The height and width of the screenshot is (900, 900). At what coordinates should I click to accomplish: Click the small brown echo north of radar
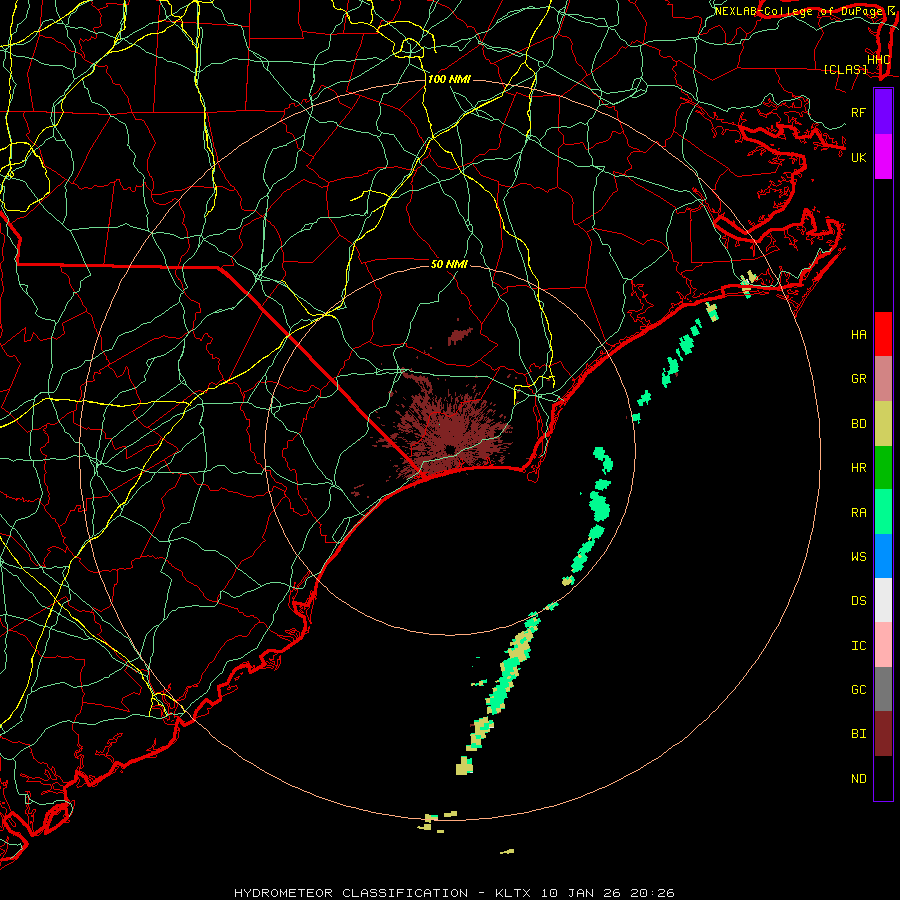(460, 336)
